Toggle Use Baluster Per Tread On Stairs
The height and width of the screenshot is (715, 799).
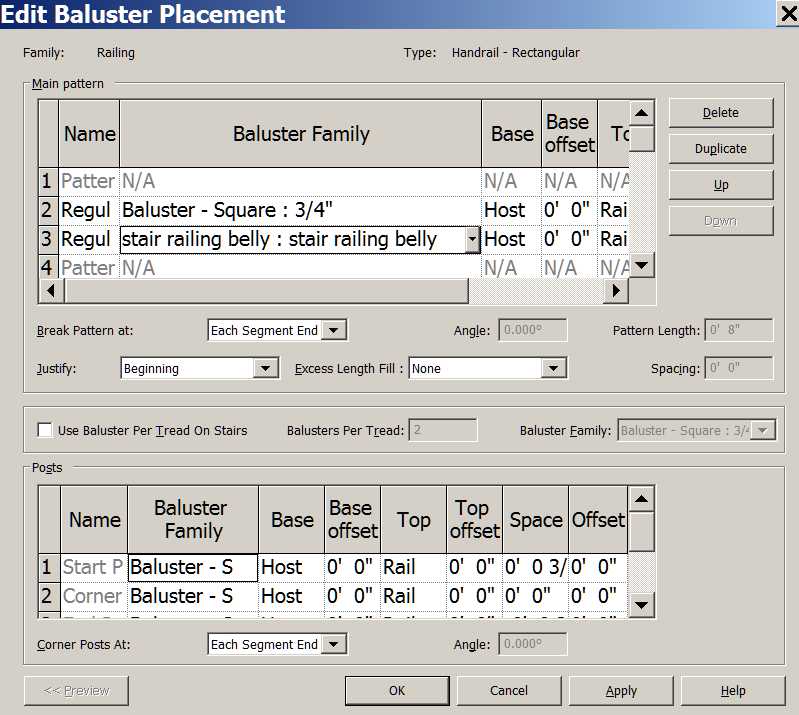click(45, 431)
